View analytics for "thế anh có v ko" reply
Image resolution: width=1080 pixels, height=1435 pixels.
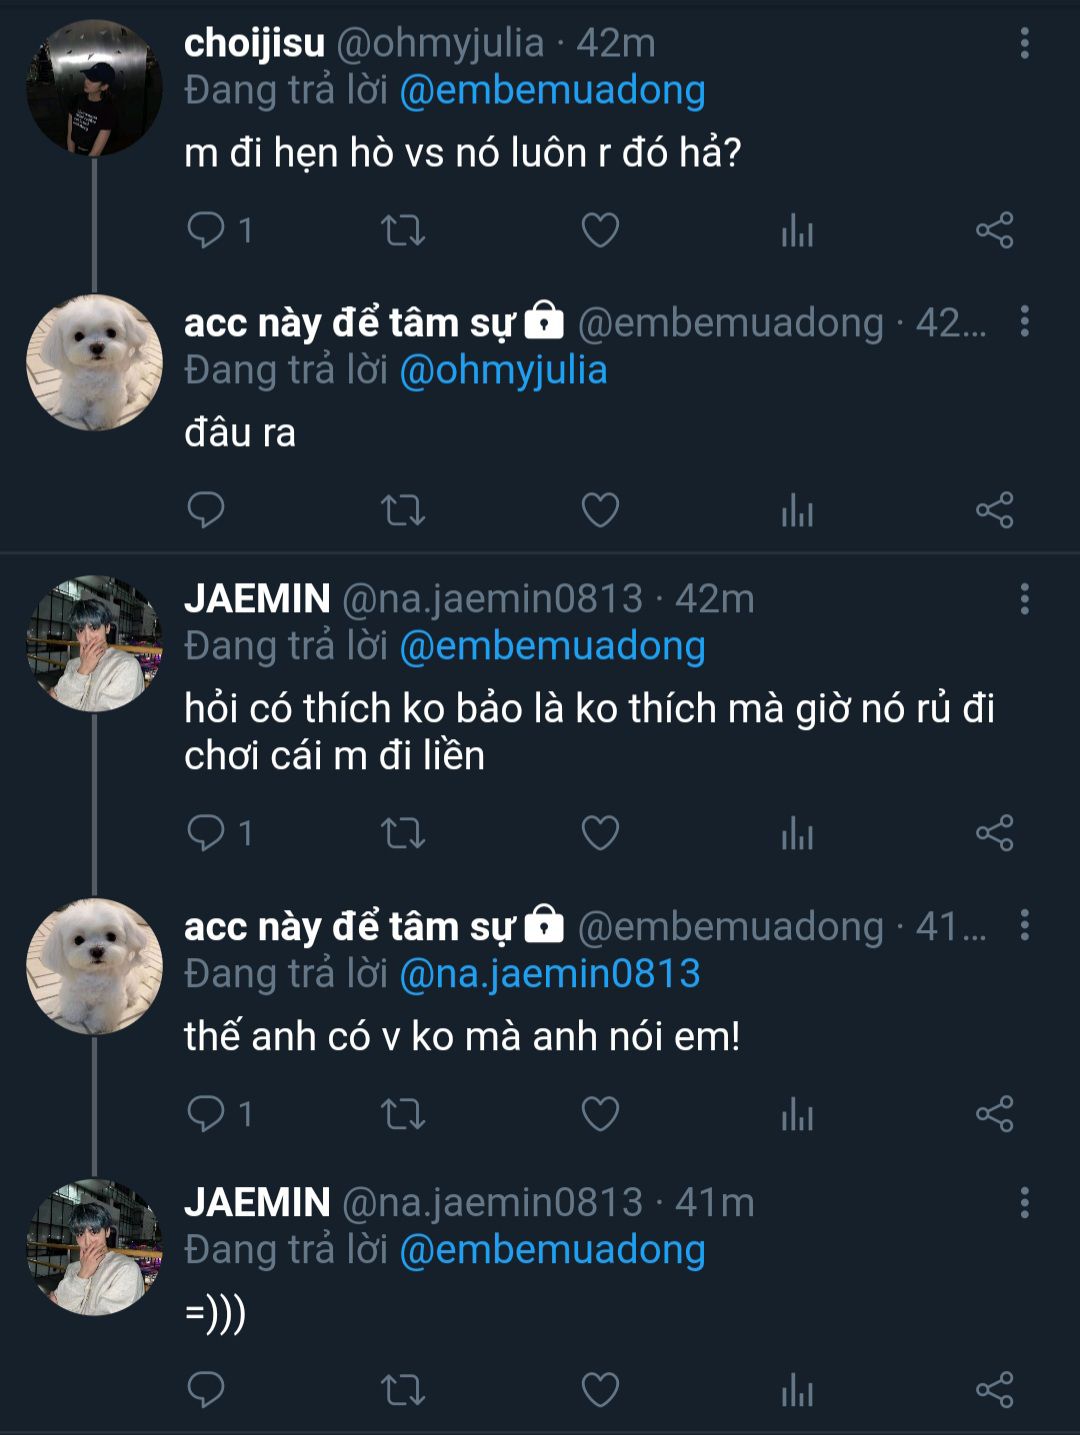[797, 1113]
